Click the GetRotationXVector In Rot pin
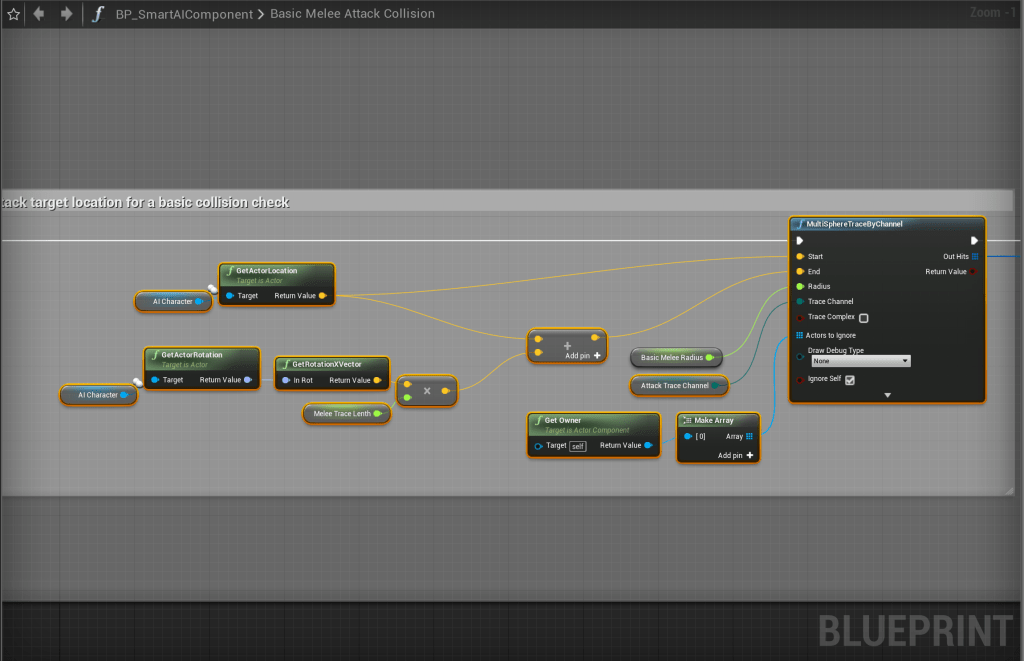Image resolution: width=1024 pixels, height=661 pixels. (285, 380)
